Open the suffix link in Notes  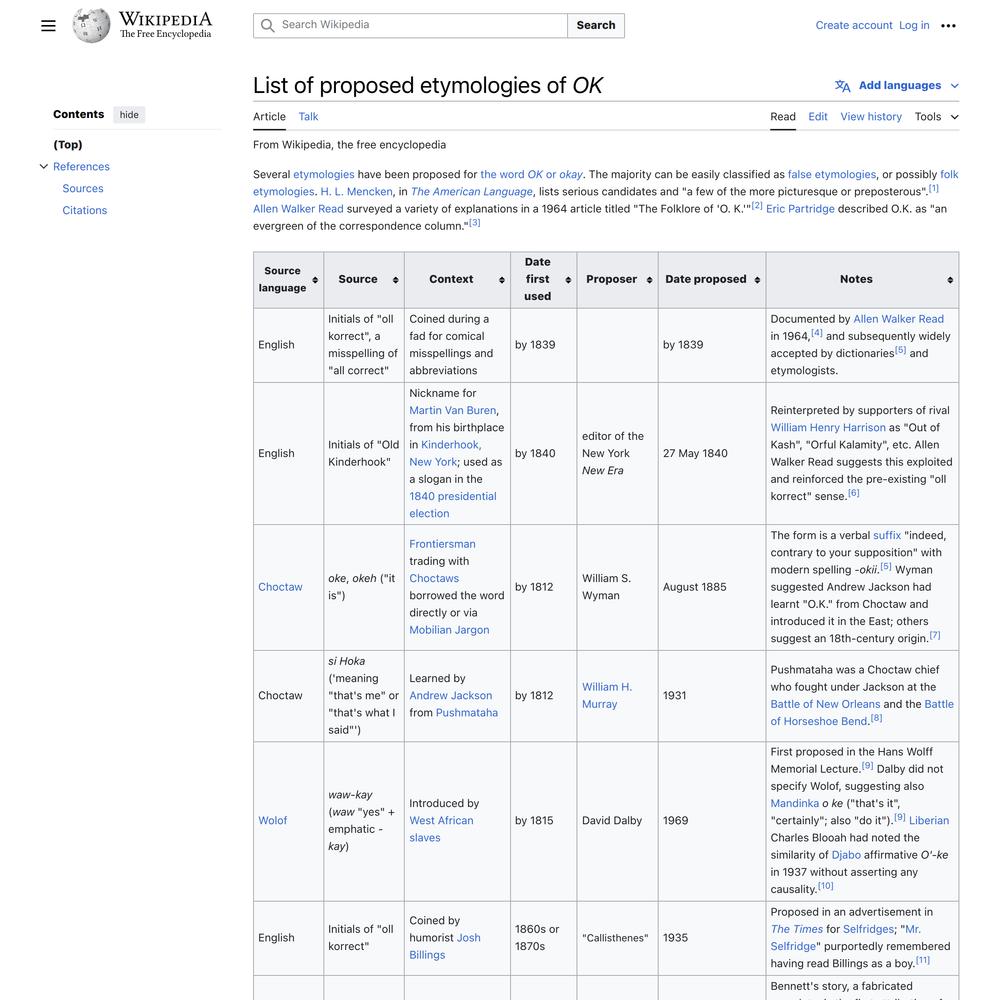point(886,536)
